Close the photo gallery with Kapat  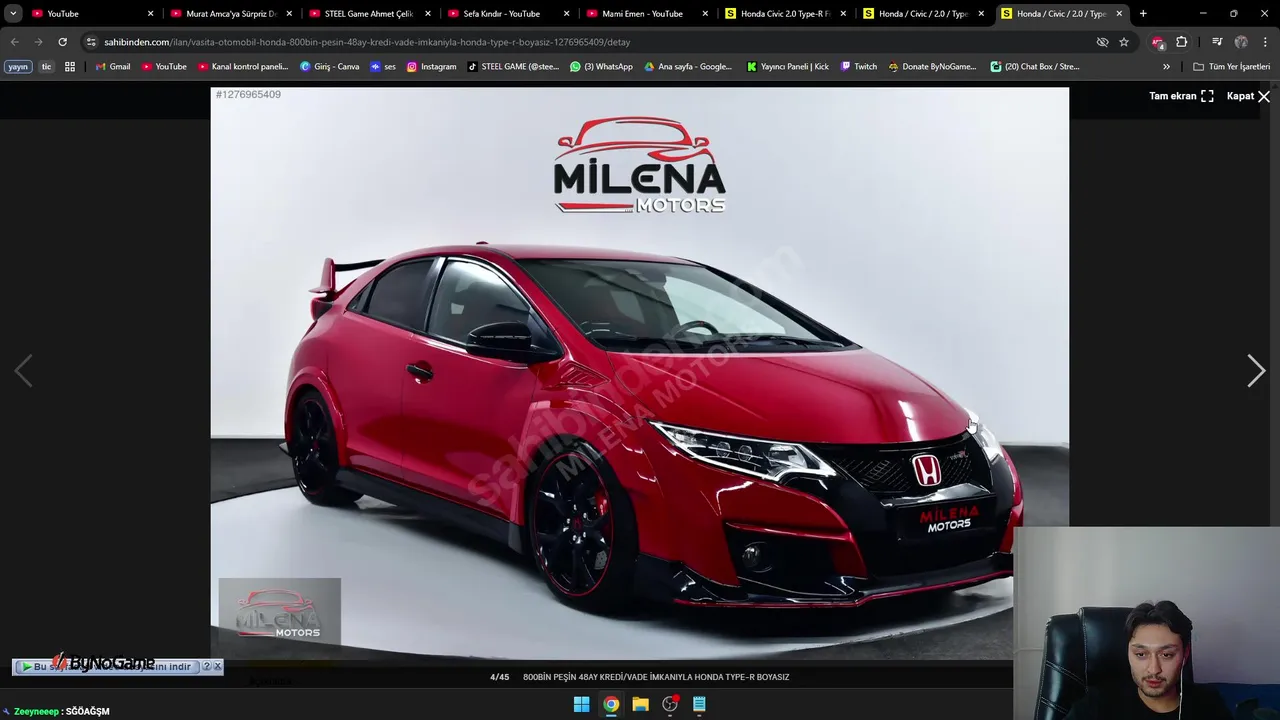(1249, 96)
